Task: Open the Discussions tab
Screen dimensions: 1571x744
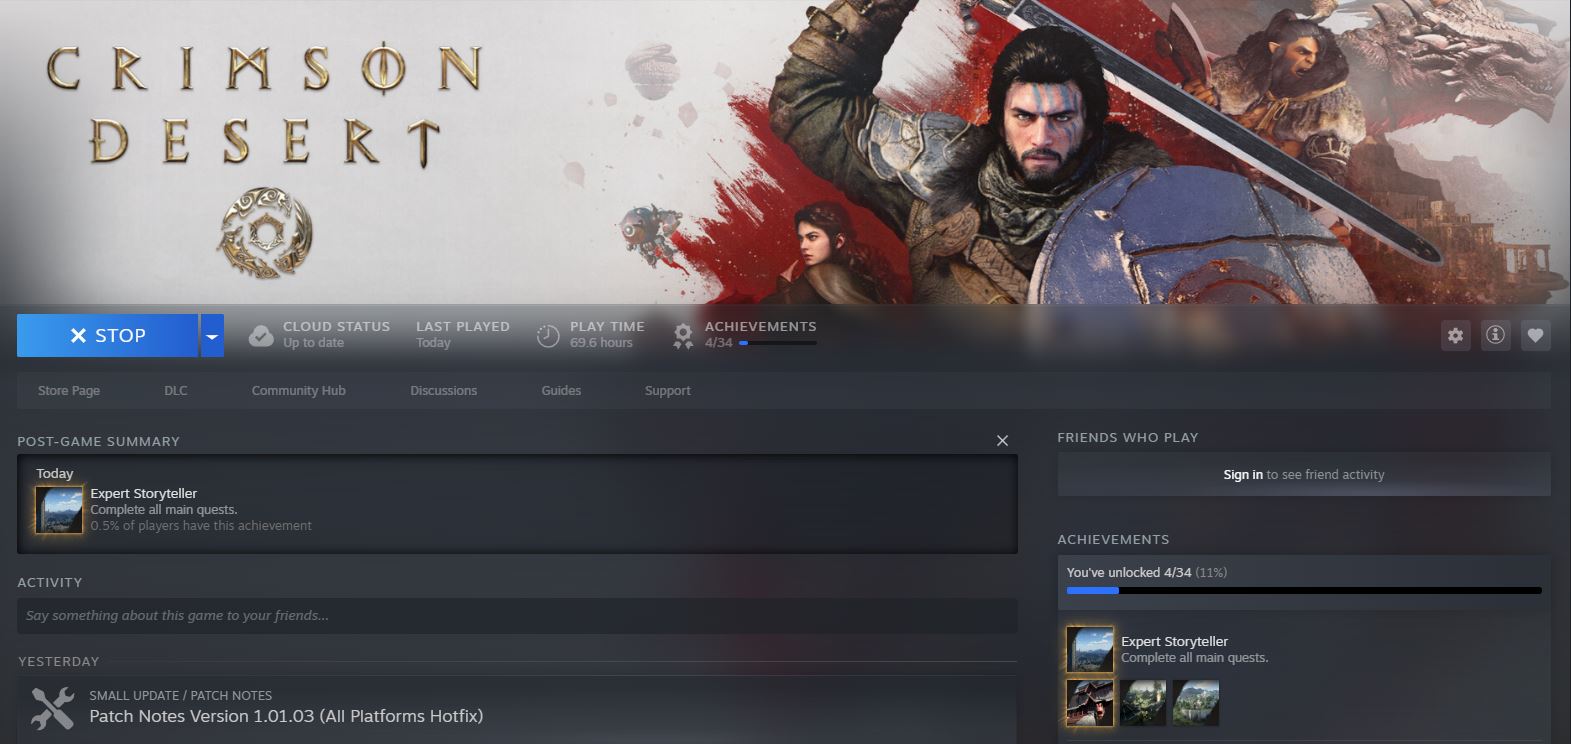Action: tap(444, 390)
